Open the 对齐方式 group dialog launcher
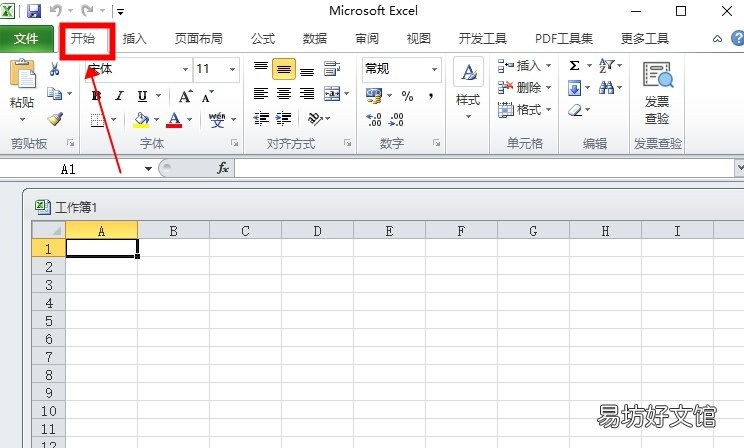 348,143
